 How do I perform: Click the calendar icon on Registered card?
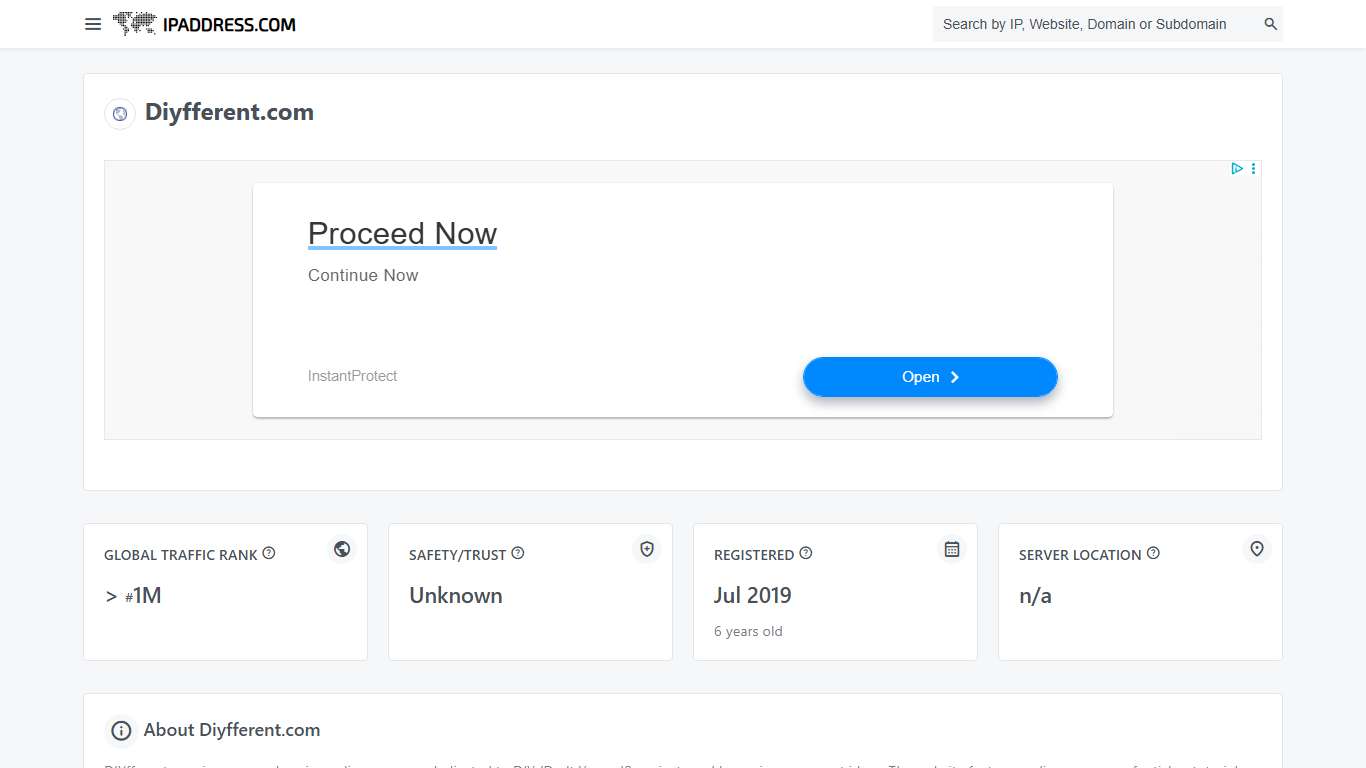coord(951,549)
